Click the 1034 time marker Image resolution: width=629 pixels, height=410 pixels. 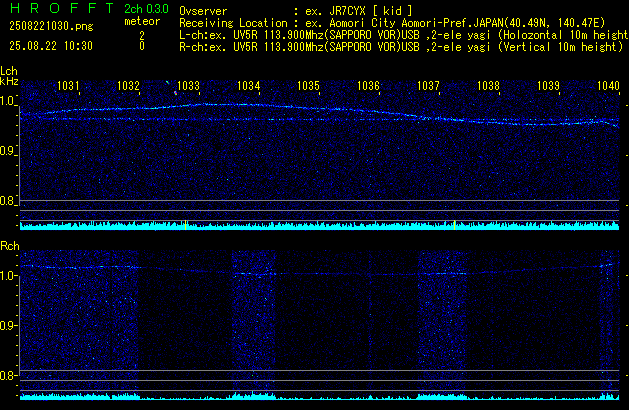pos(248,86)
